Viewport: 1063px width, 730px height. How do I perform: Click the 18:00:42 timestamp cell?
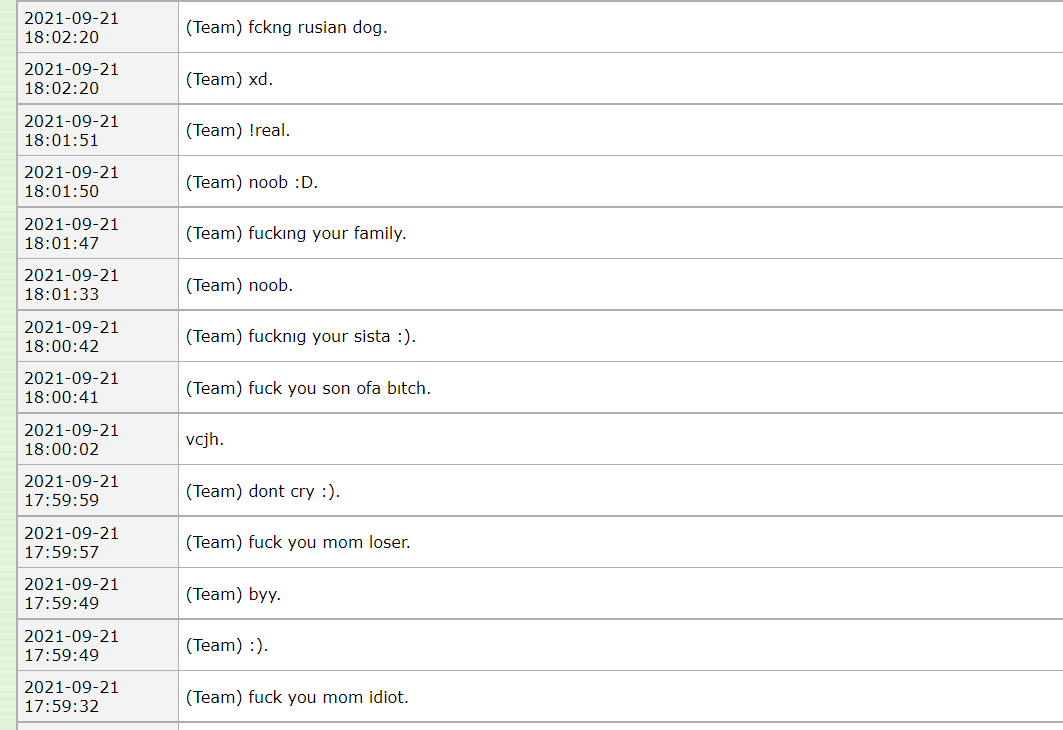pos(71,336)
